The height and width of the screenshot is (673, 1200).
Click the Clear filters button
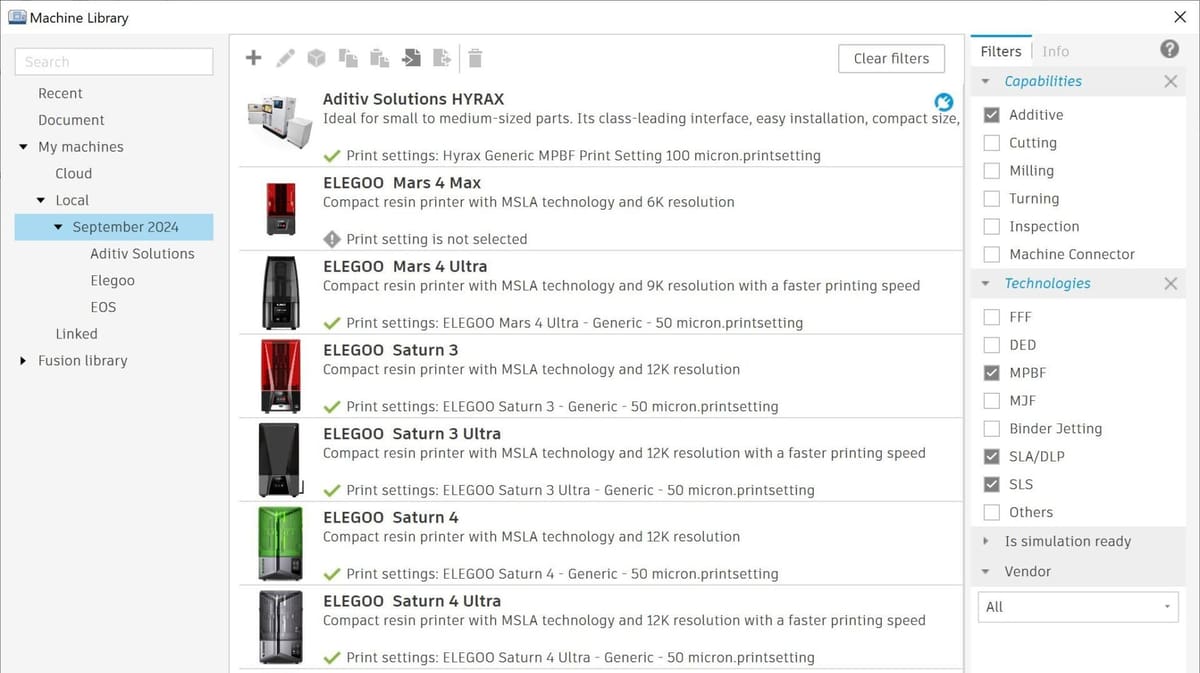click(x=891, y=58)
